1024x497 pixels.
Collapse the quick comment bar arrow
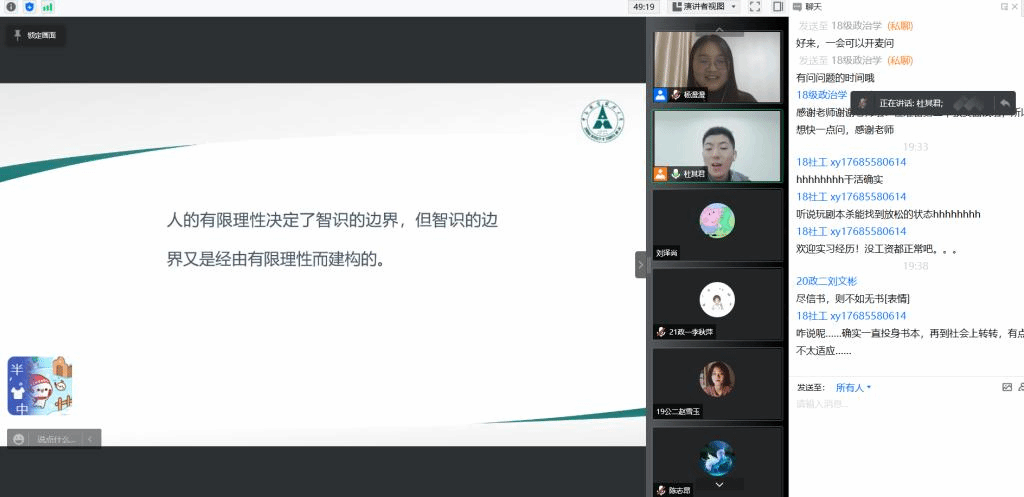tap(90, 439)
